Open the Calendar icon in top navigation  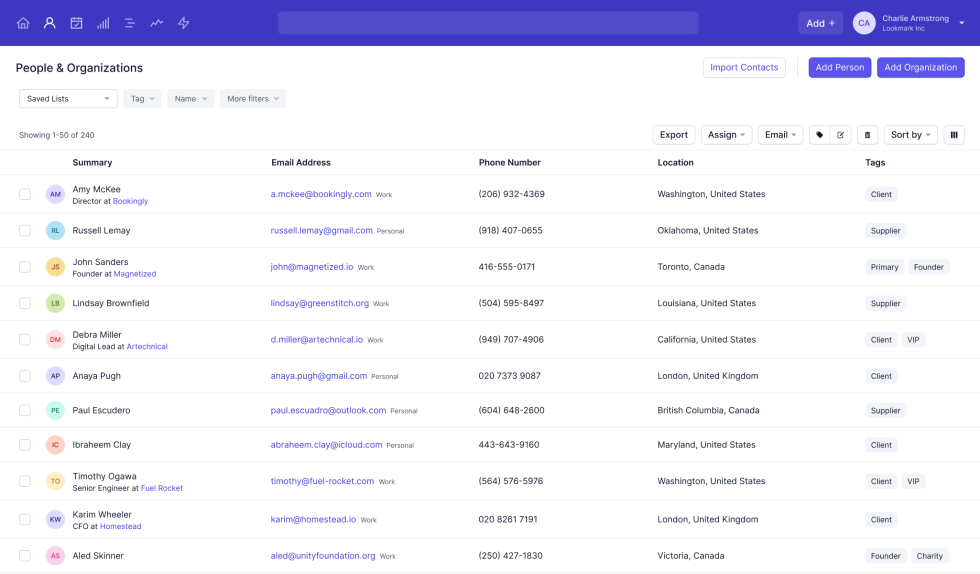[x=76, y=23]
